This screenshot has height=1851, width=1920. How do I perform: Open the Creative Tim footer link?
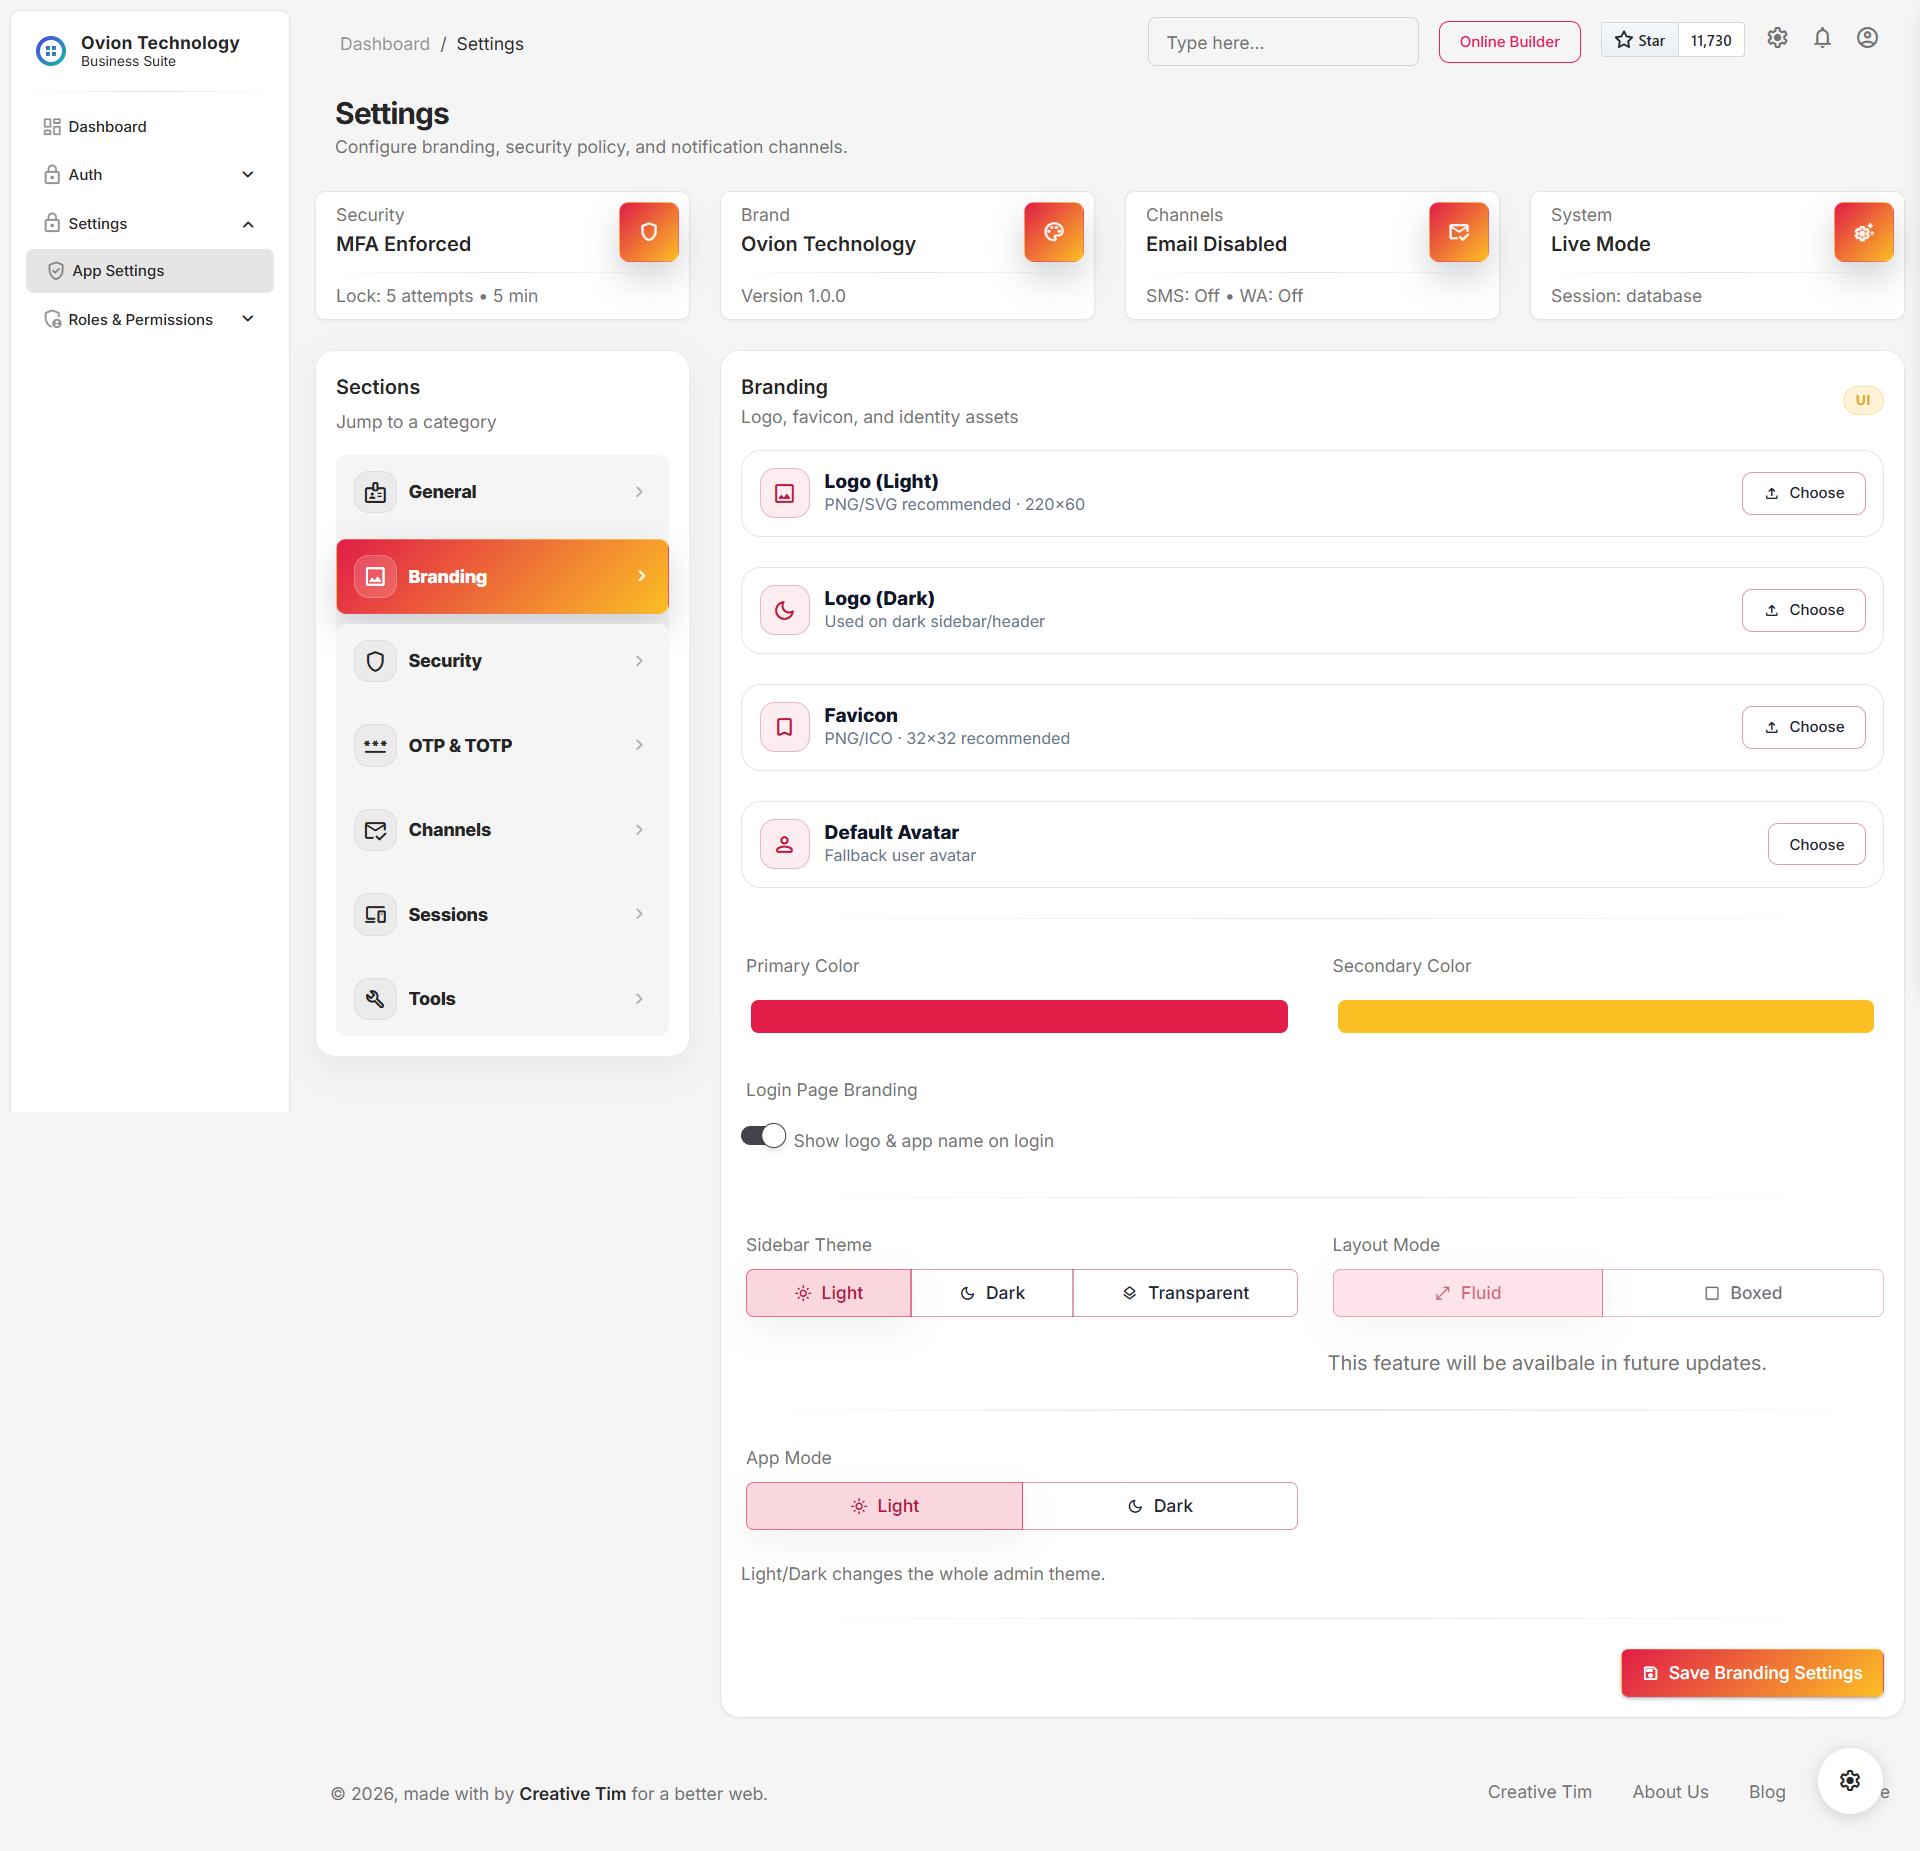(x=1539, y=1792)
